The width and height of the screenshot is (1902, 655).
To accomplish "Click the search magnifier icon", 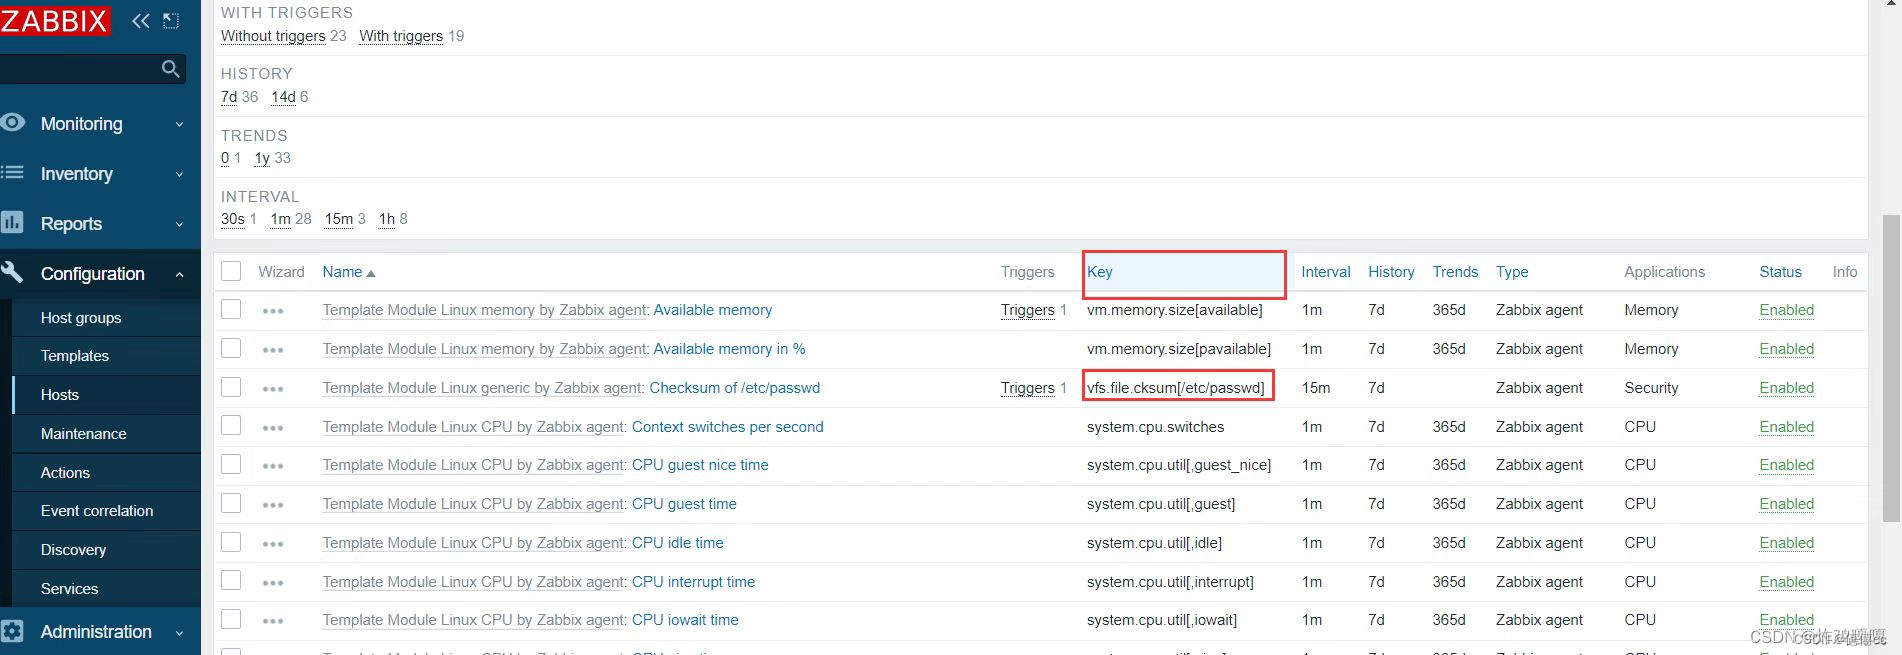I will [171, 69].
